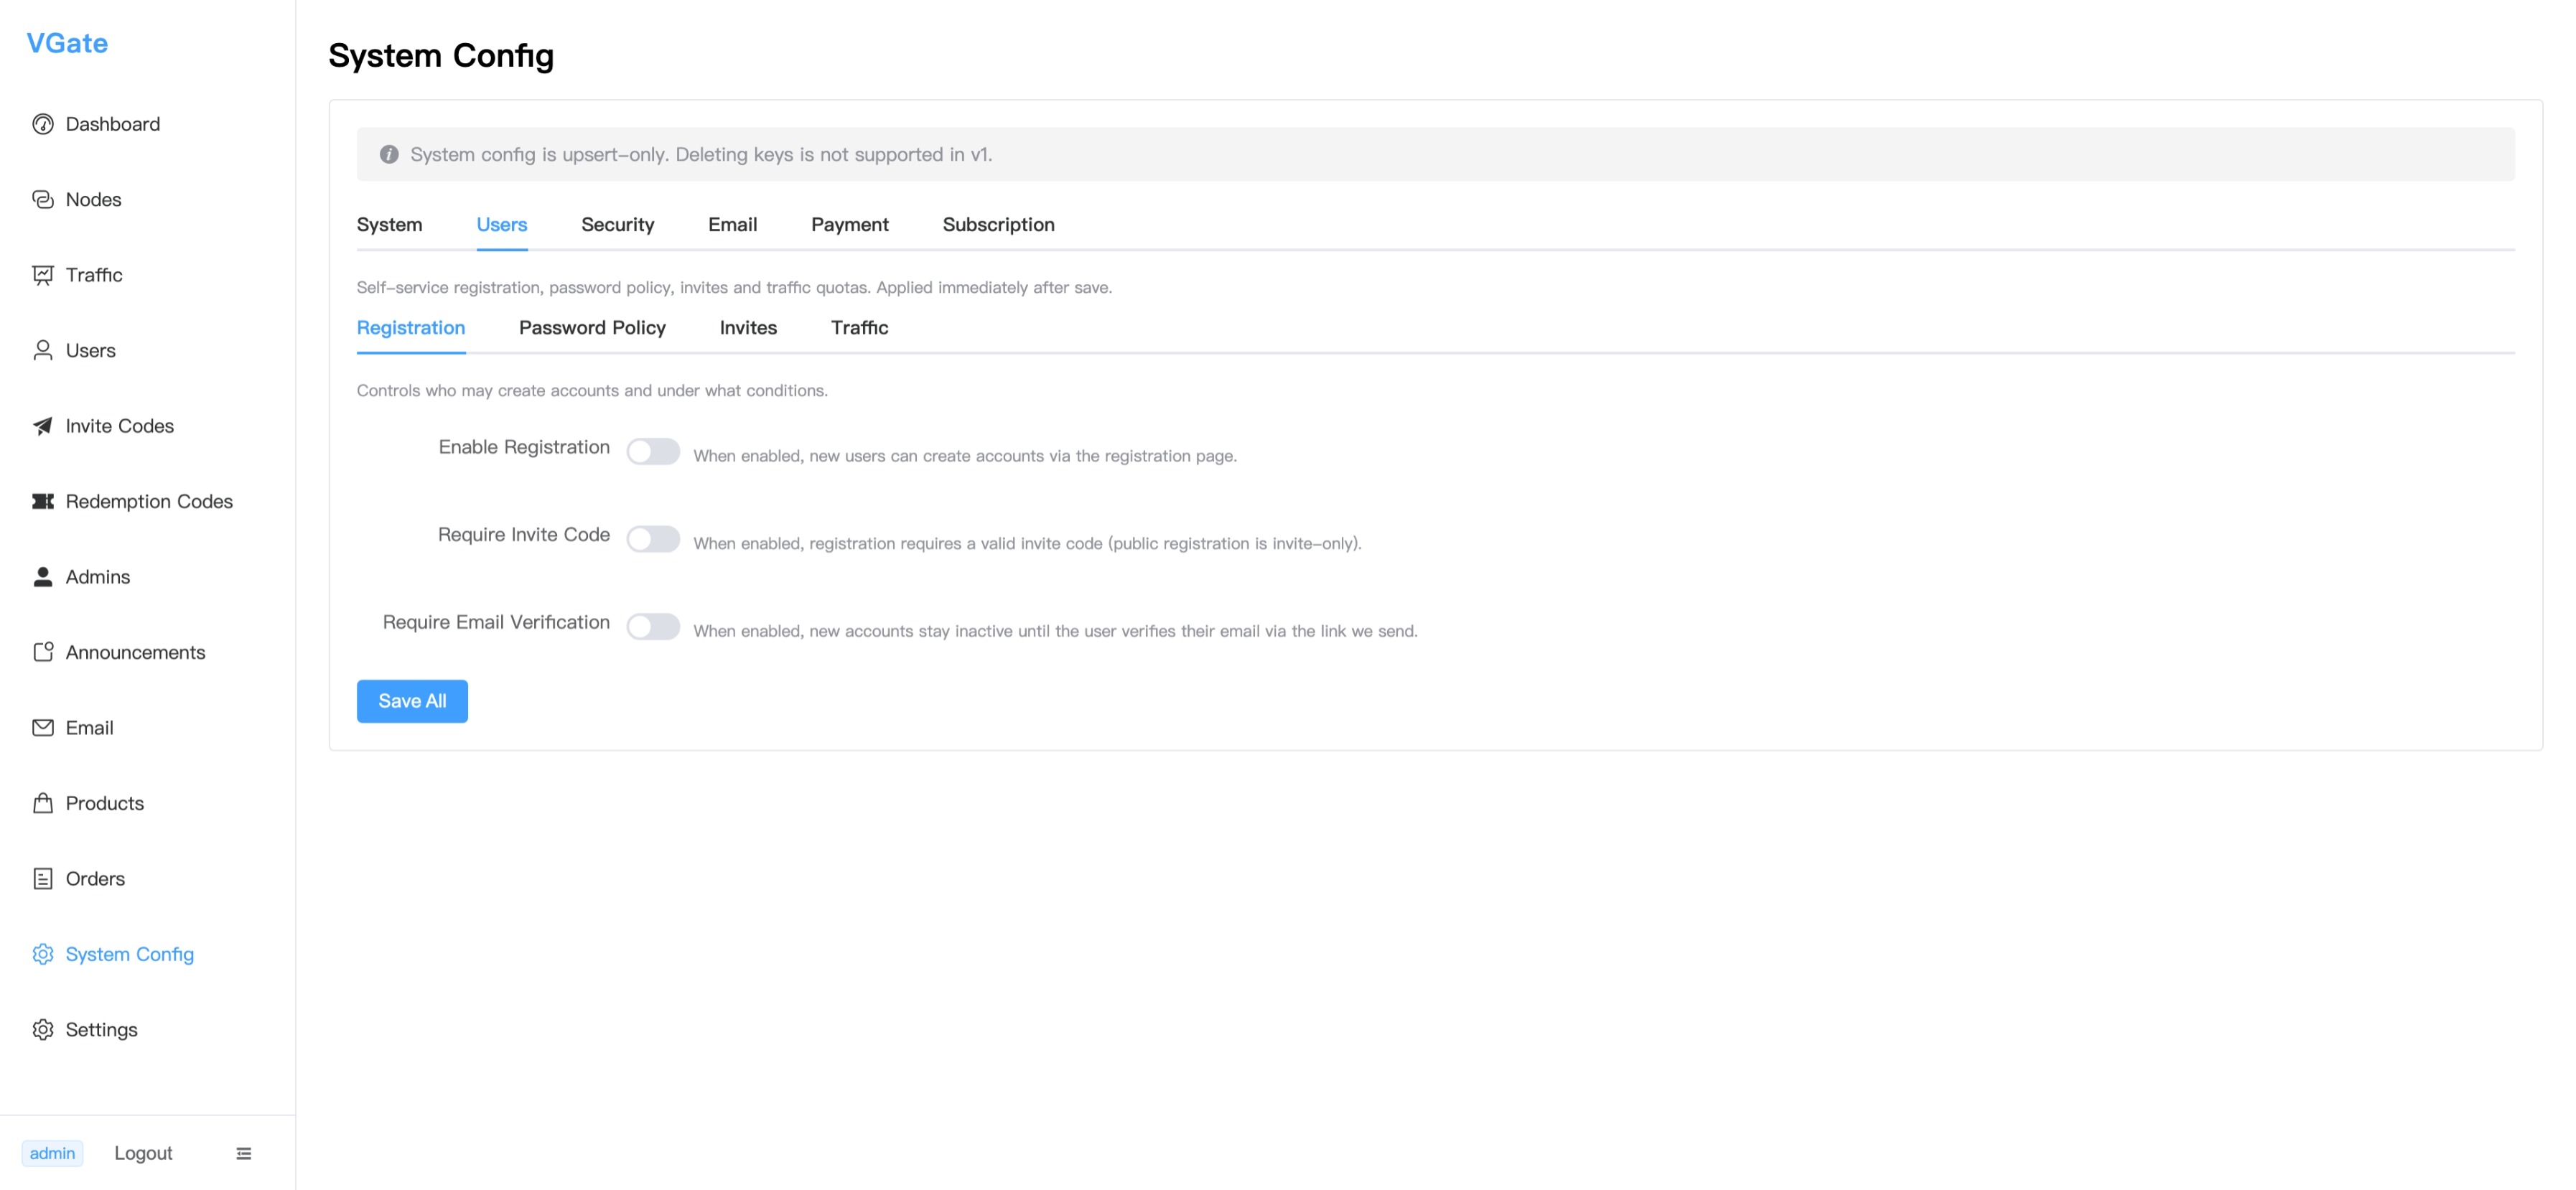Viewport: 2576px width, 1190px height.
Task: Click the Redemption Codes ticket icon
Action: 43,501
